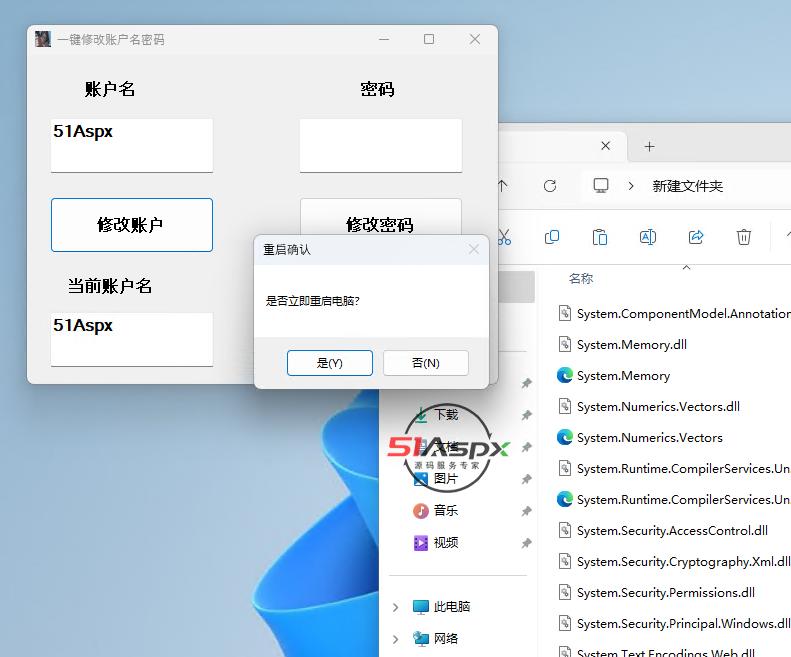Viewport: 791px width, 657px height.
Task: Click the copy icon in Explorer toolbar
Action: tap(552, 237)
